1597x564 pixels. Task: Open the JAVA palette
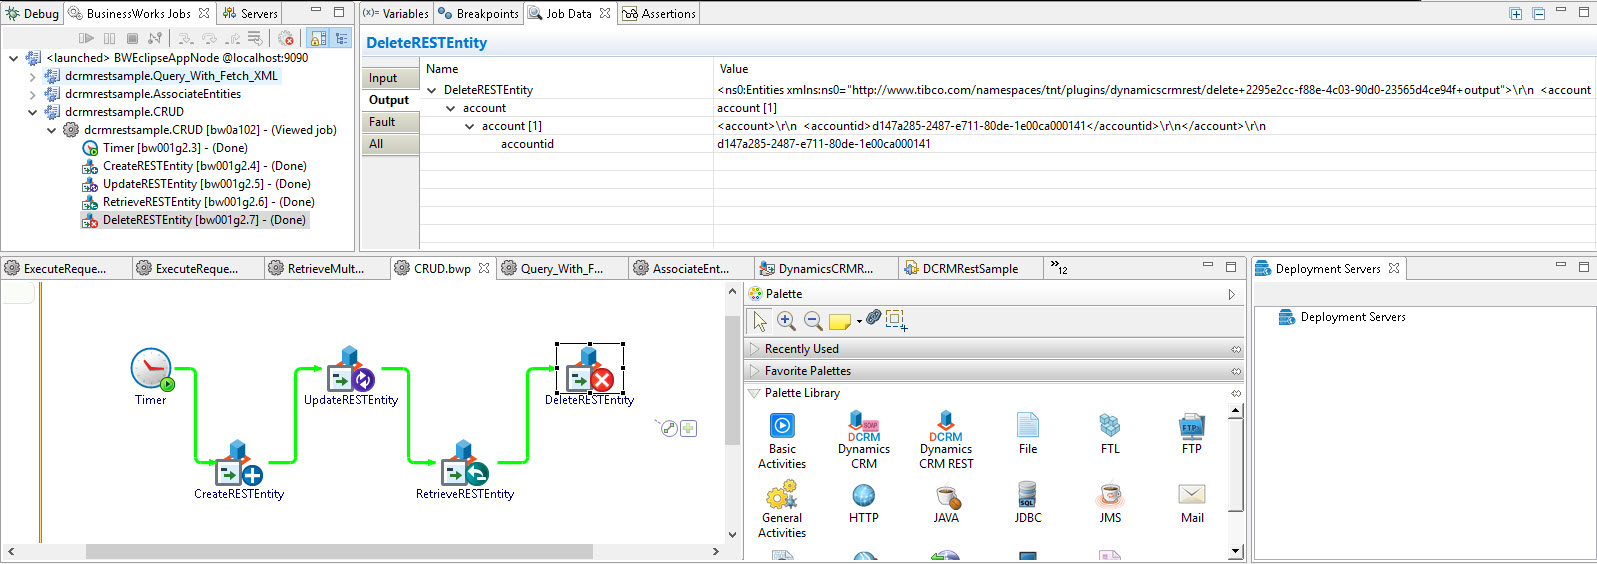946,503
